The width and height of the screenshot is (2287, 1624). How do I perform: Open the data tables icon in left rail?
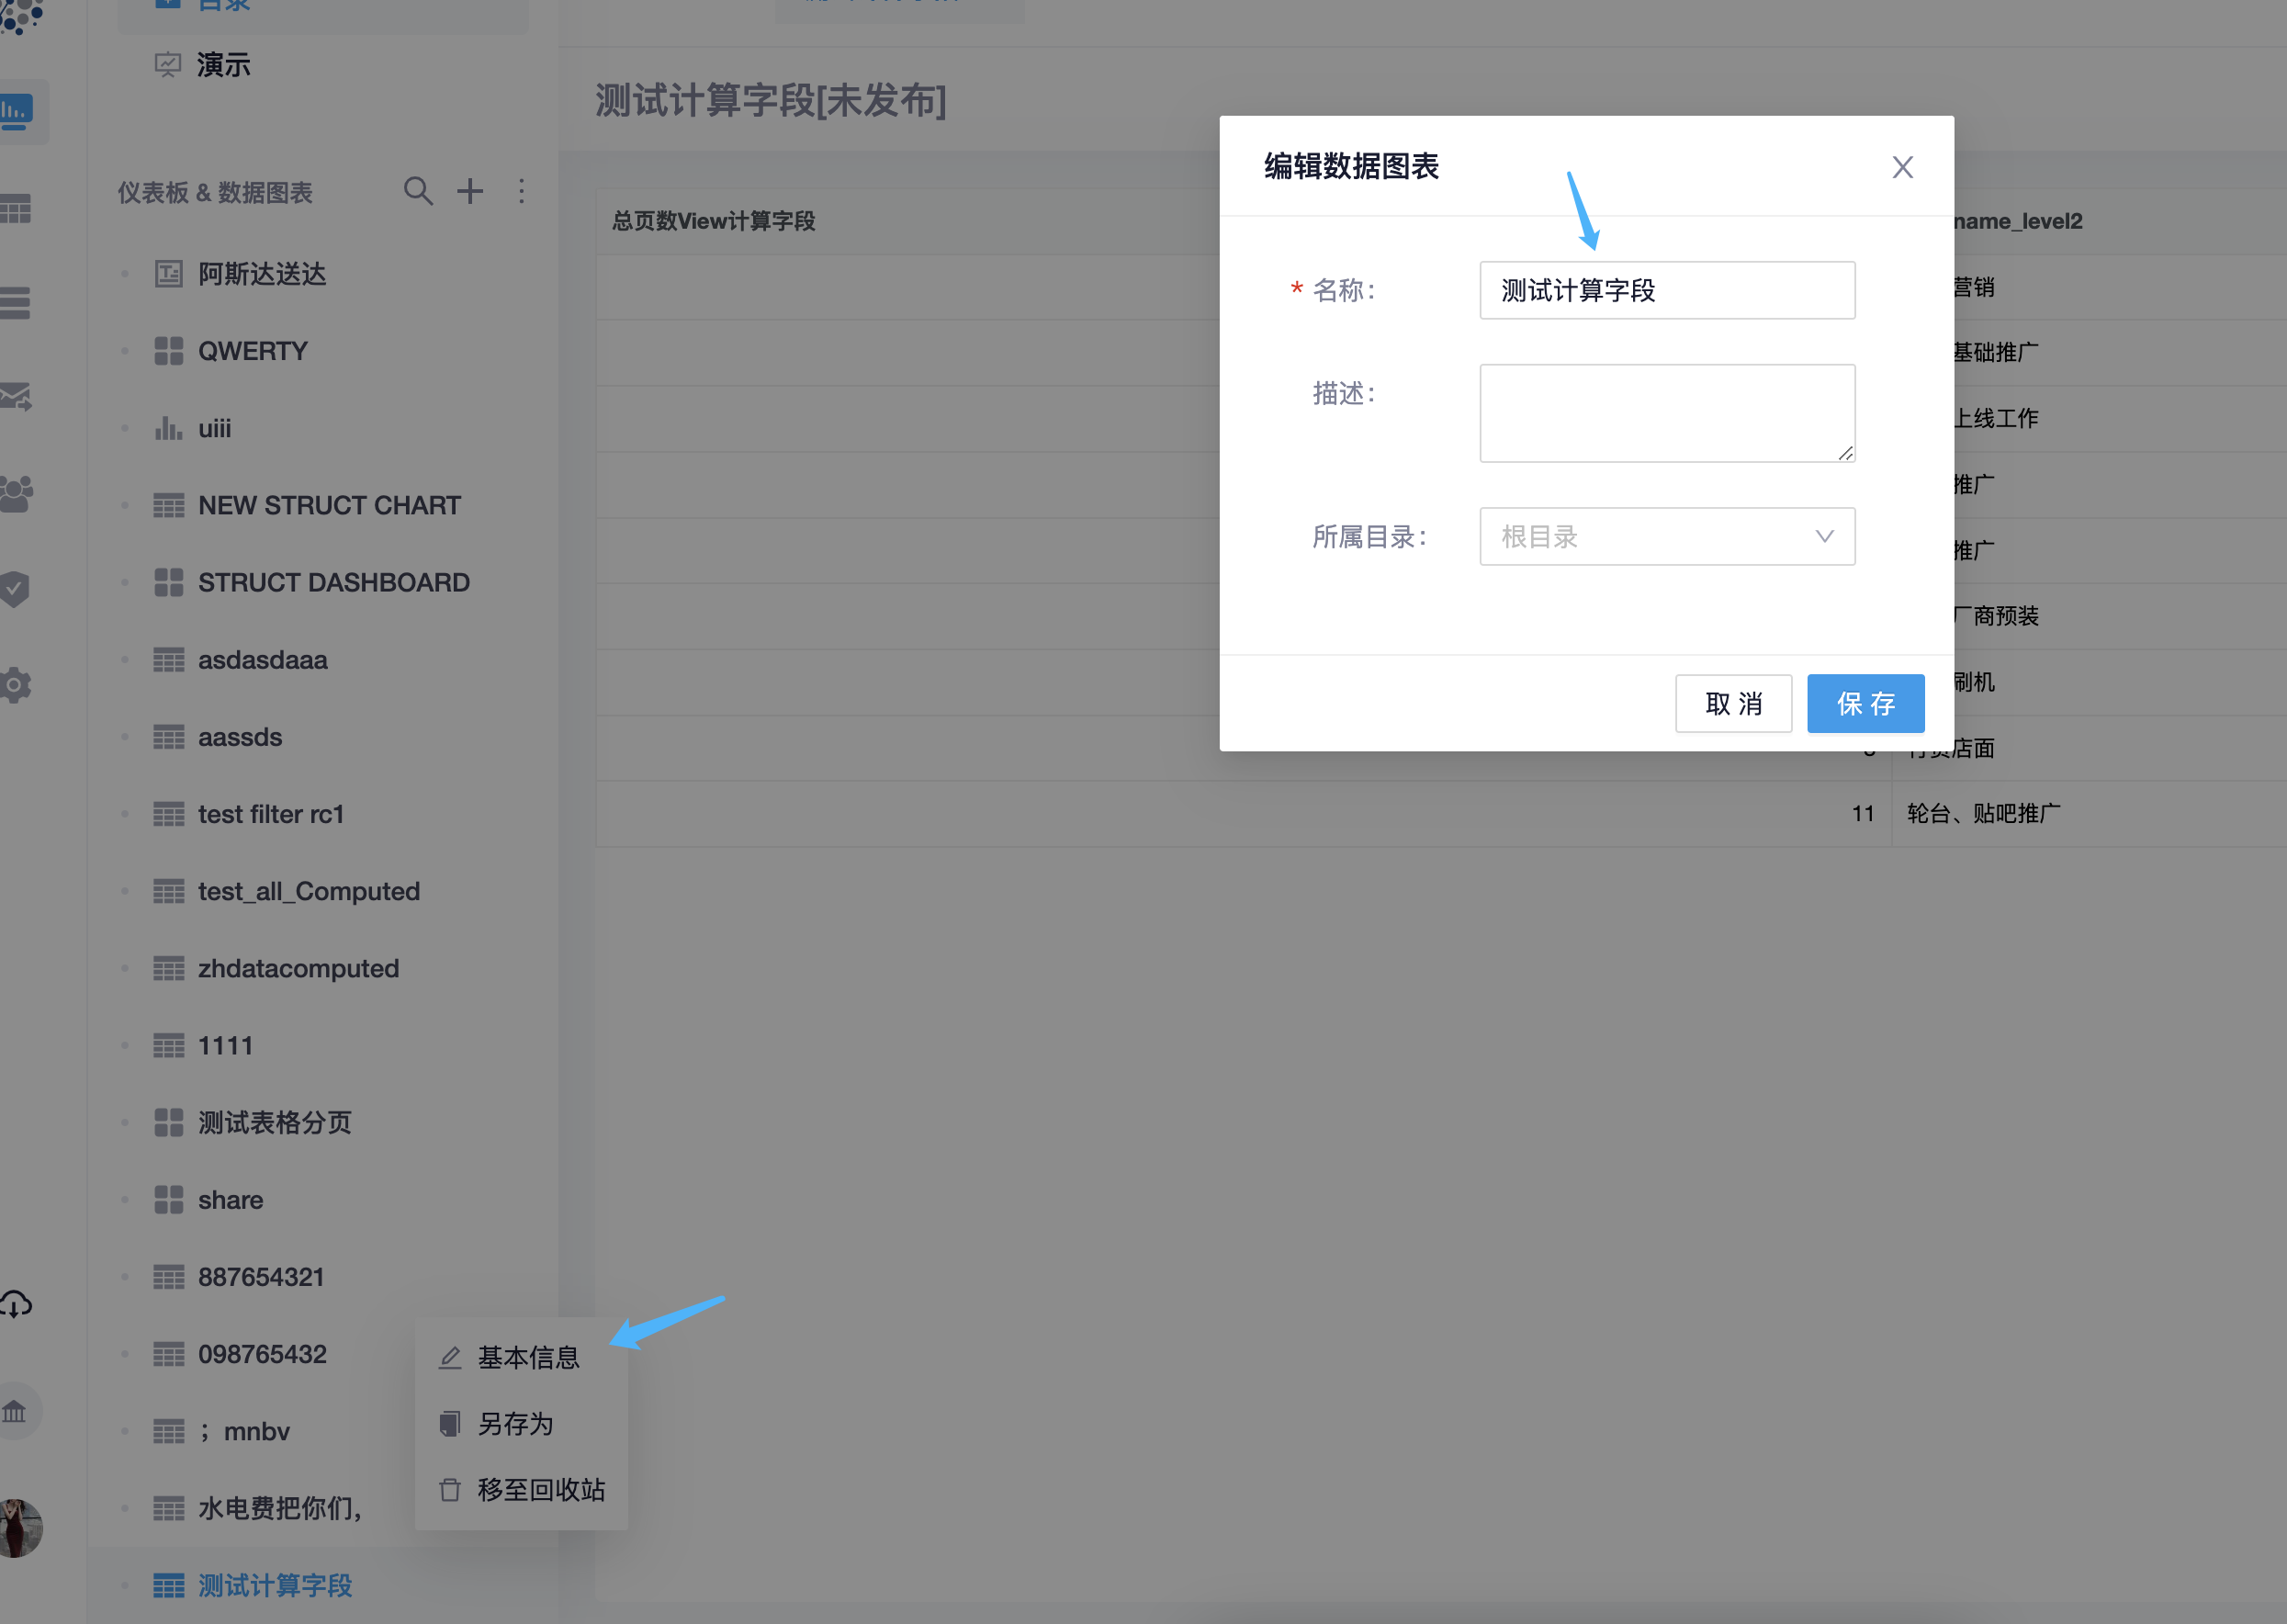tap(16, 207)
